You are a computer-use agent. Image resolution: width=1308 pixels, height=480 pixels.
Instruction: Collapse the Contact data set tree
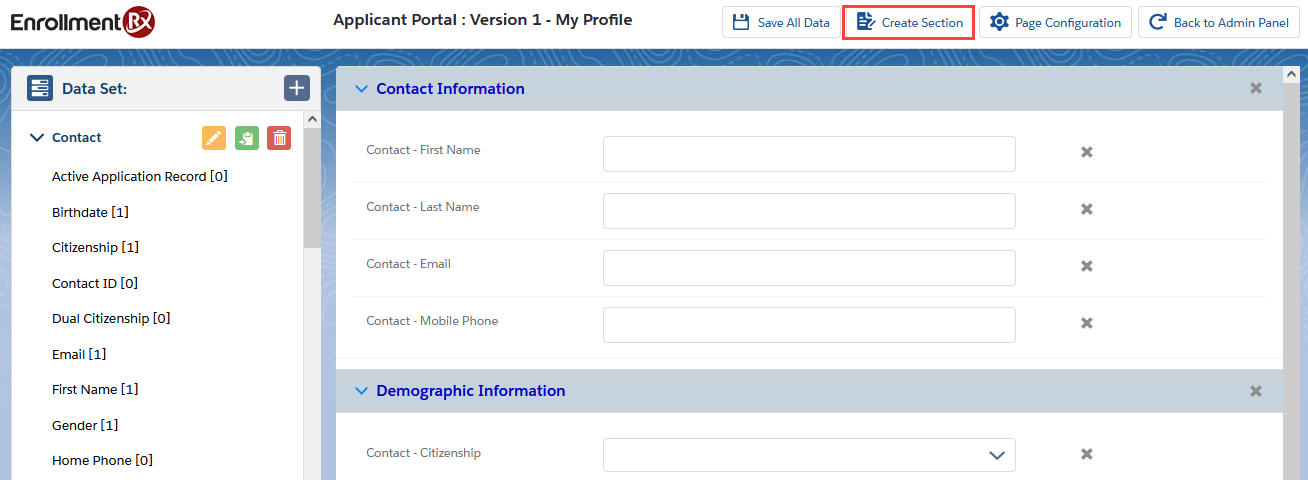37,138
